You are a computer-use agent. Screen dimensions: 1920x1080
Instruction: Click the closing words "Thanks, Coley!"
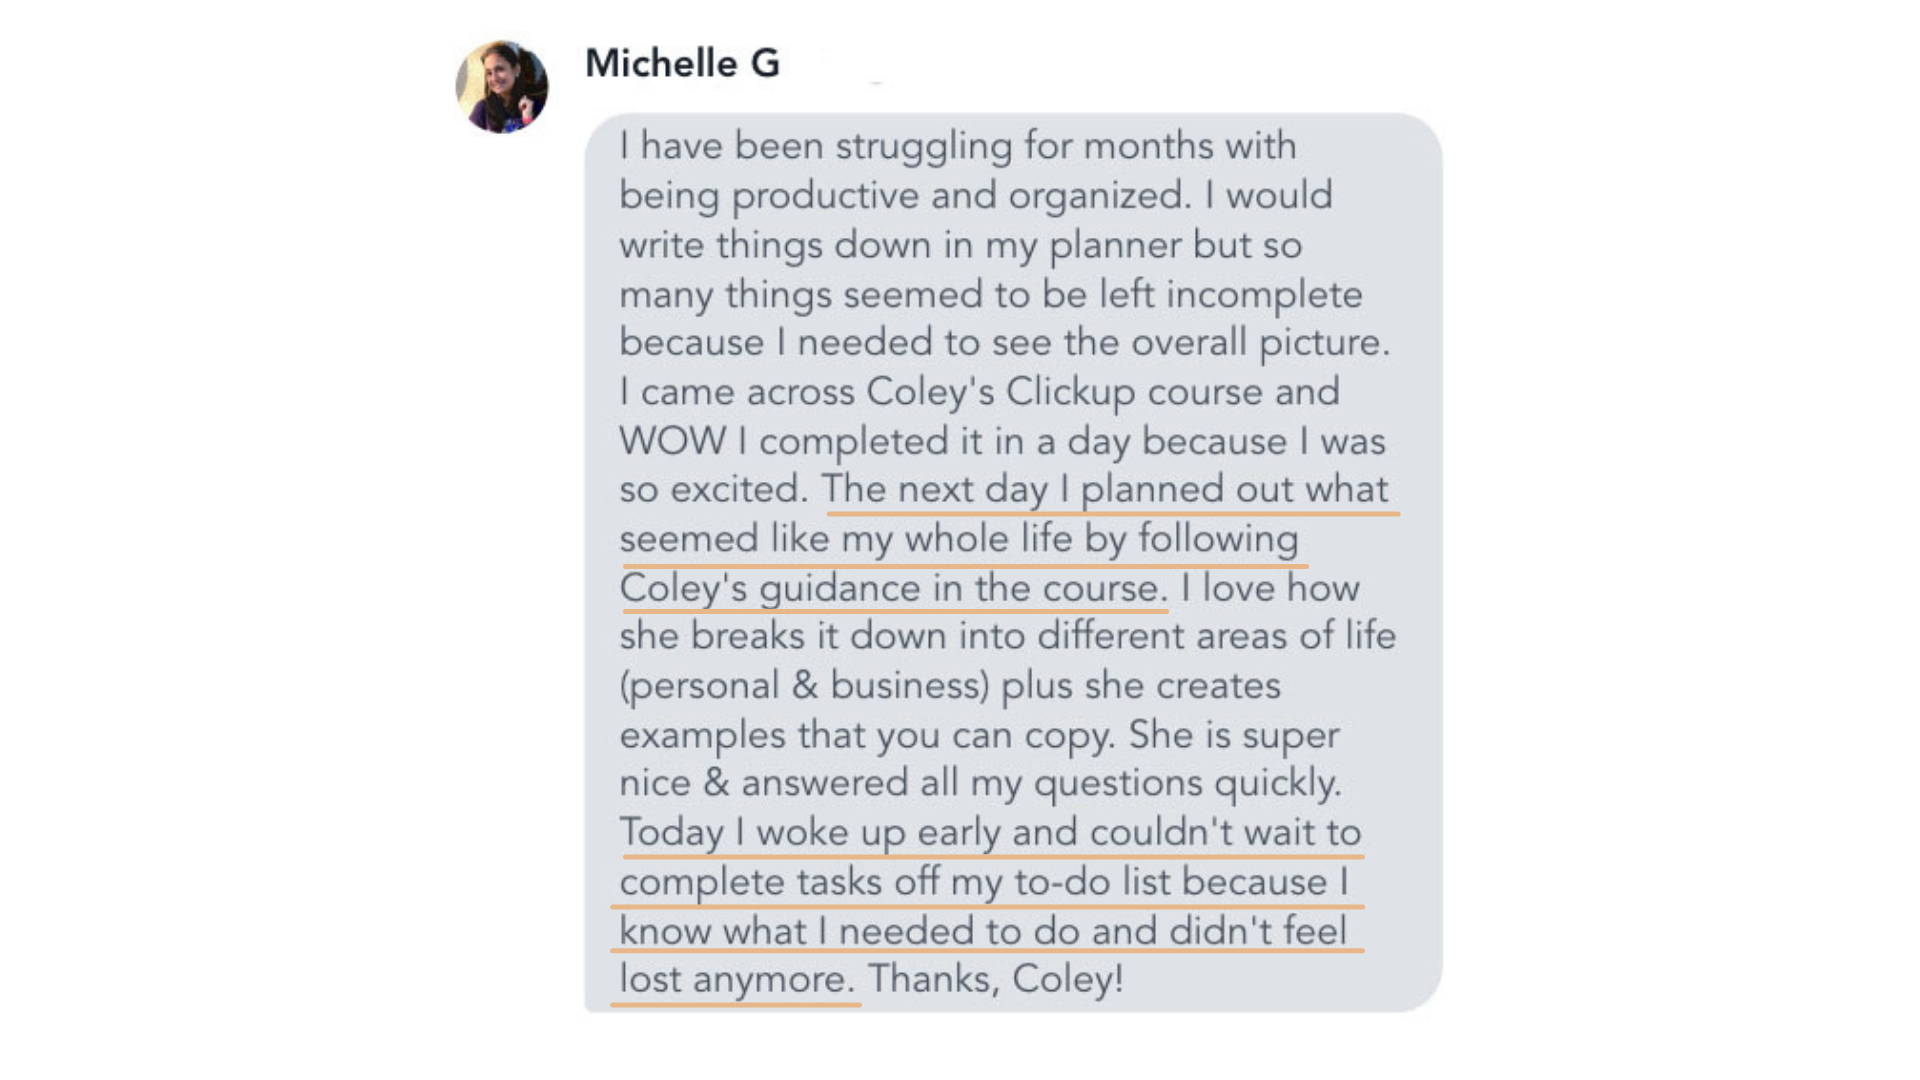[x=995, y=979]
